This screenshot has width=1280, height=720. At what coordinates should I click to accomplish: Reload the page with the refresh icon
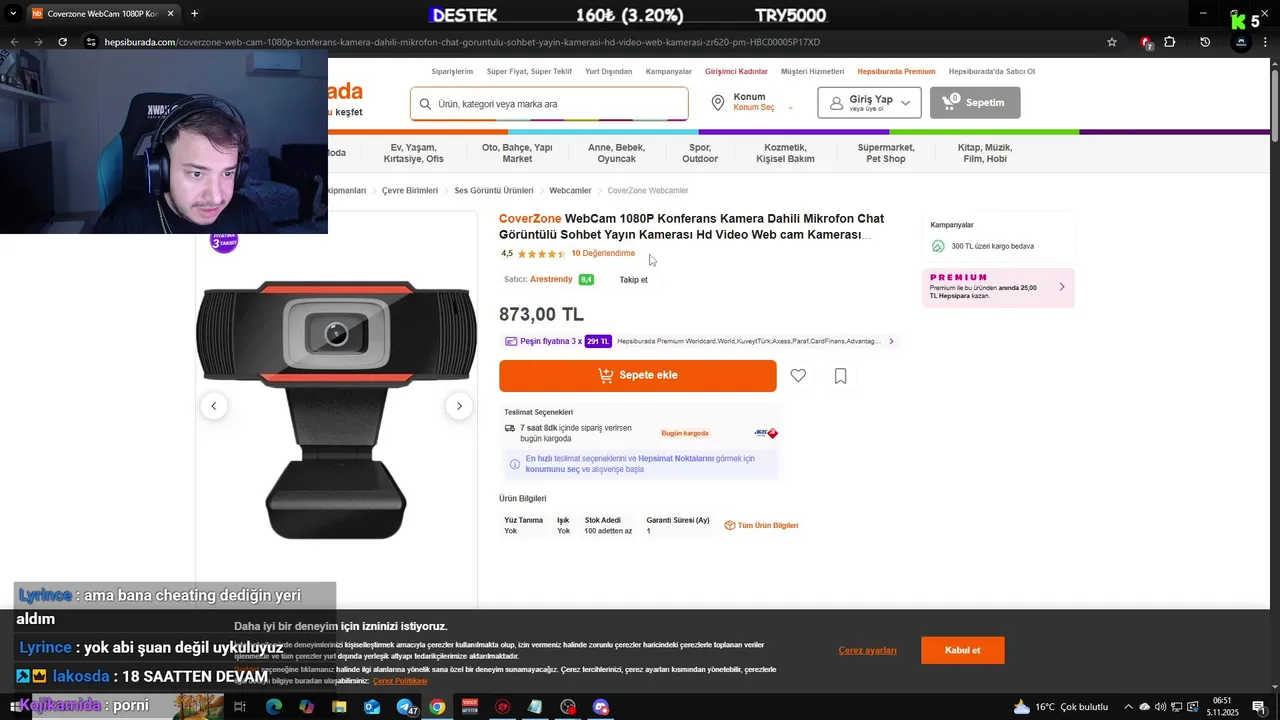(62, 42)
